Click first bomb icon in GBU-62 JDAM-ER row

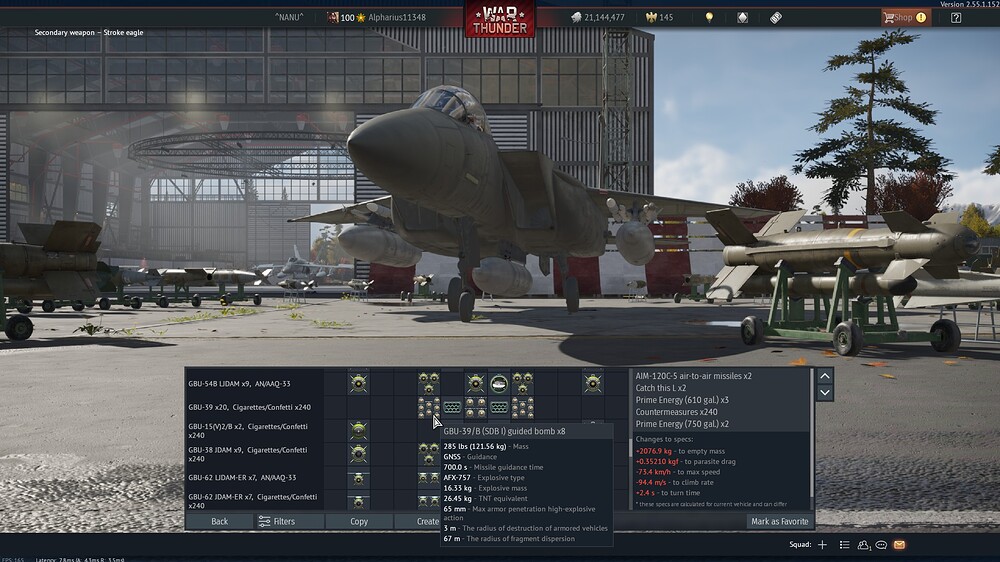point(358,501)
